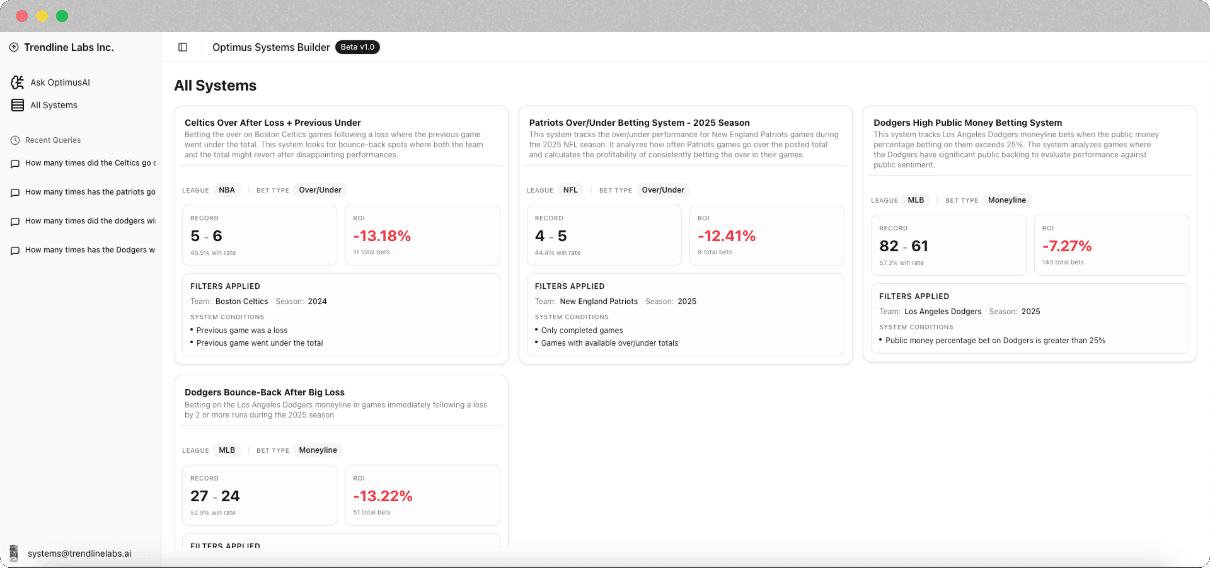Open Celtics Over After Loss system card

coord(259,123)
